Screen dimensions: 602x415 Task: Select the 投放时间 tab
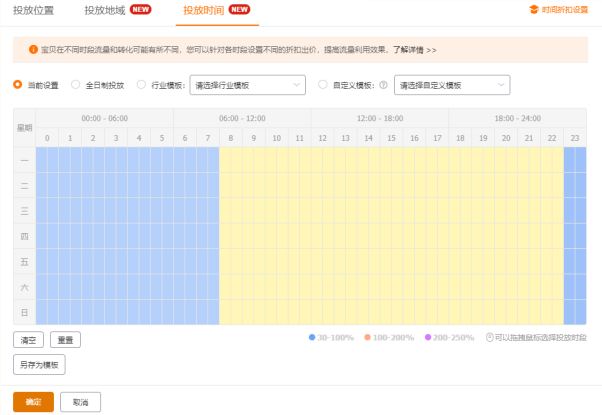click(203, 10)
